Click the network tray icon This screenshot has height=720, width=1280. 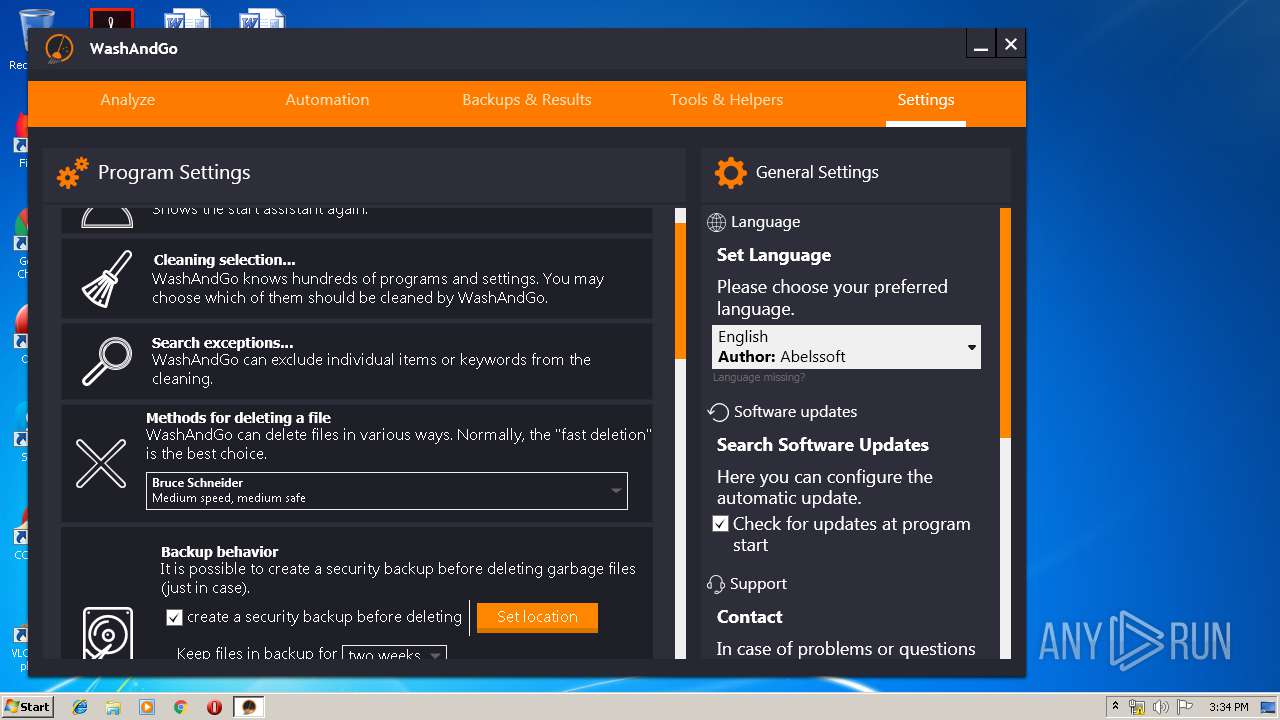[1137, 707]
